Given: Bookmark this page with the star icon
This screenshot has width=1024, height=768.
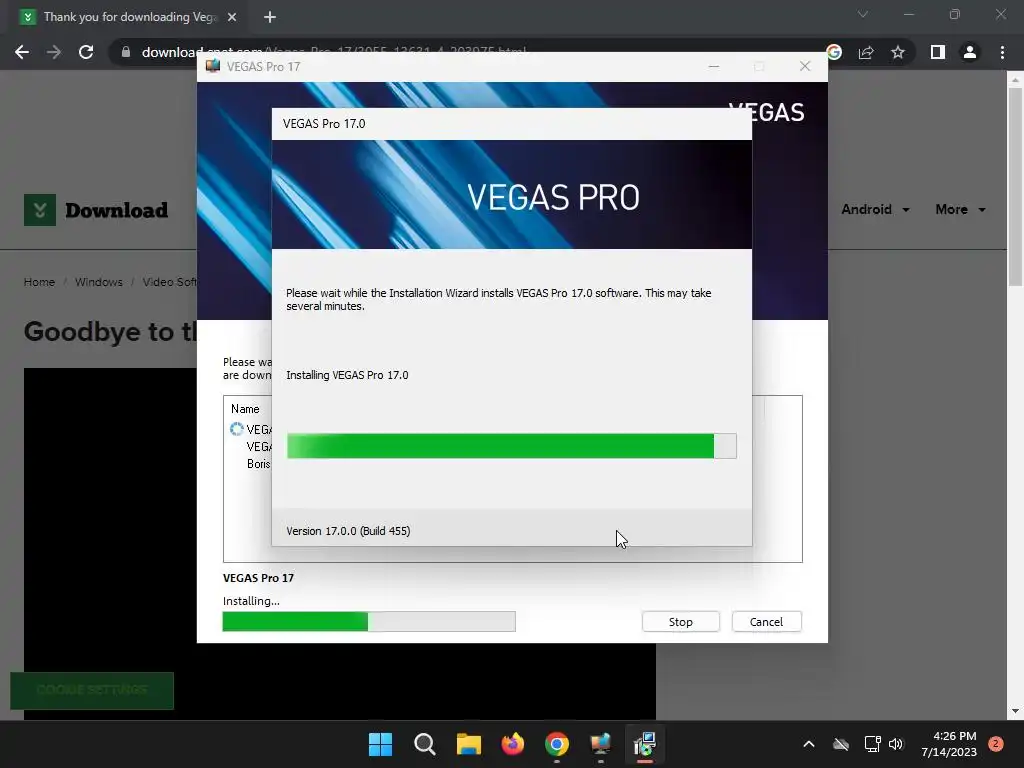Looking at the screenshot, I should 898,52.
